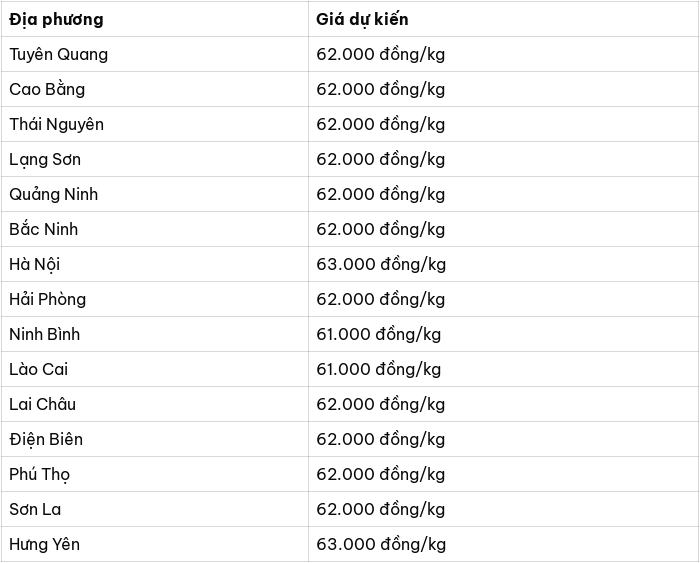Click Ninh Bình's 61.000 đồng/kg price
The image size is (700, 563).
tap(379, 334)
